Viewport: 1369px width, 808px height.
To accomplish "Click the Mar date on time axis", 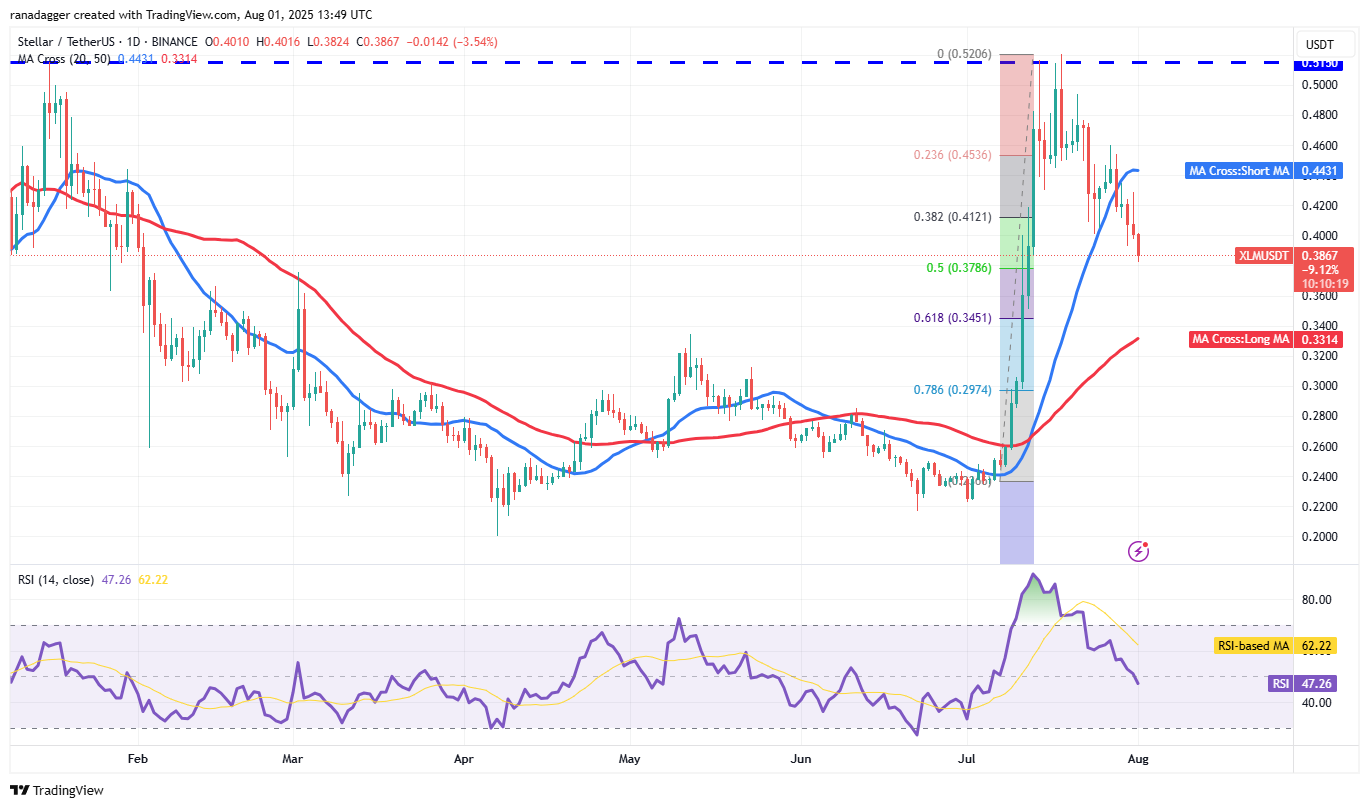I will [292, 759].
